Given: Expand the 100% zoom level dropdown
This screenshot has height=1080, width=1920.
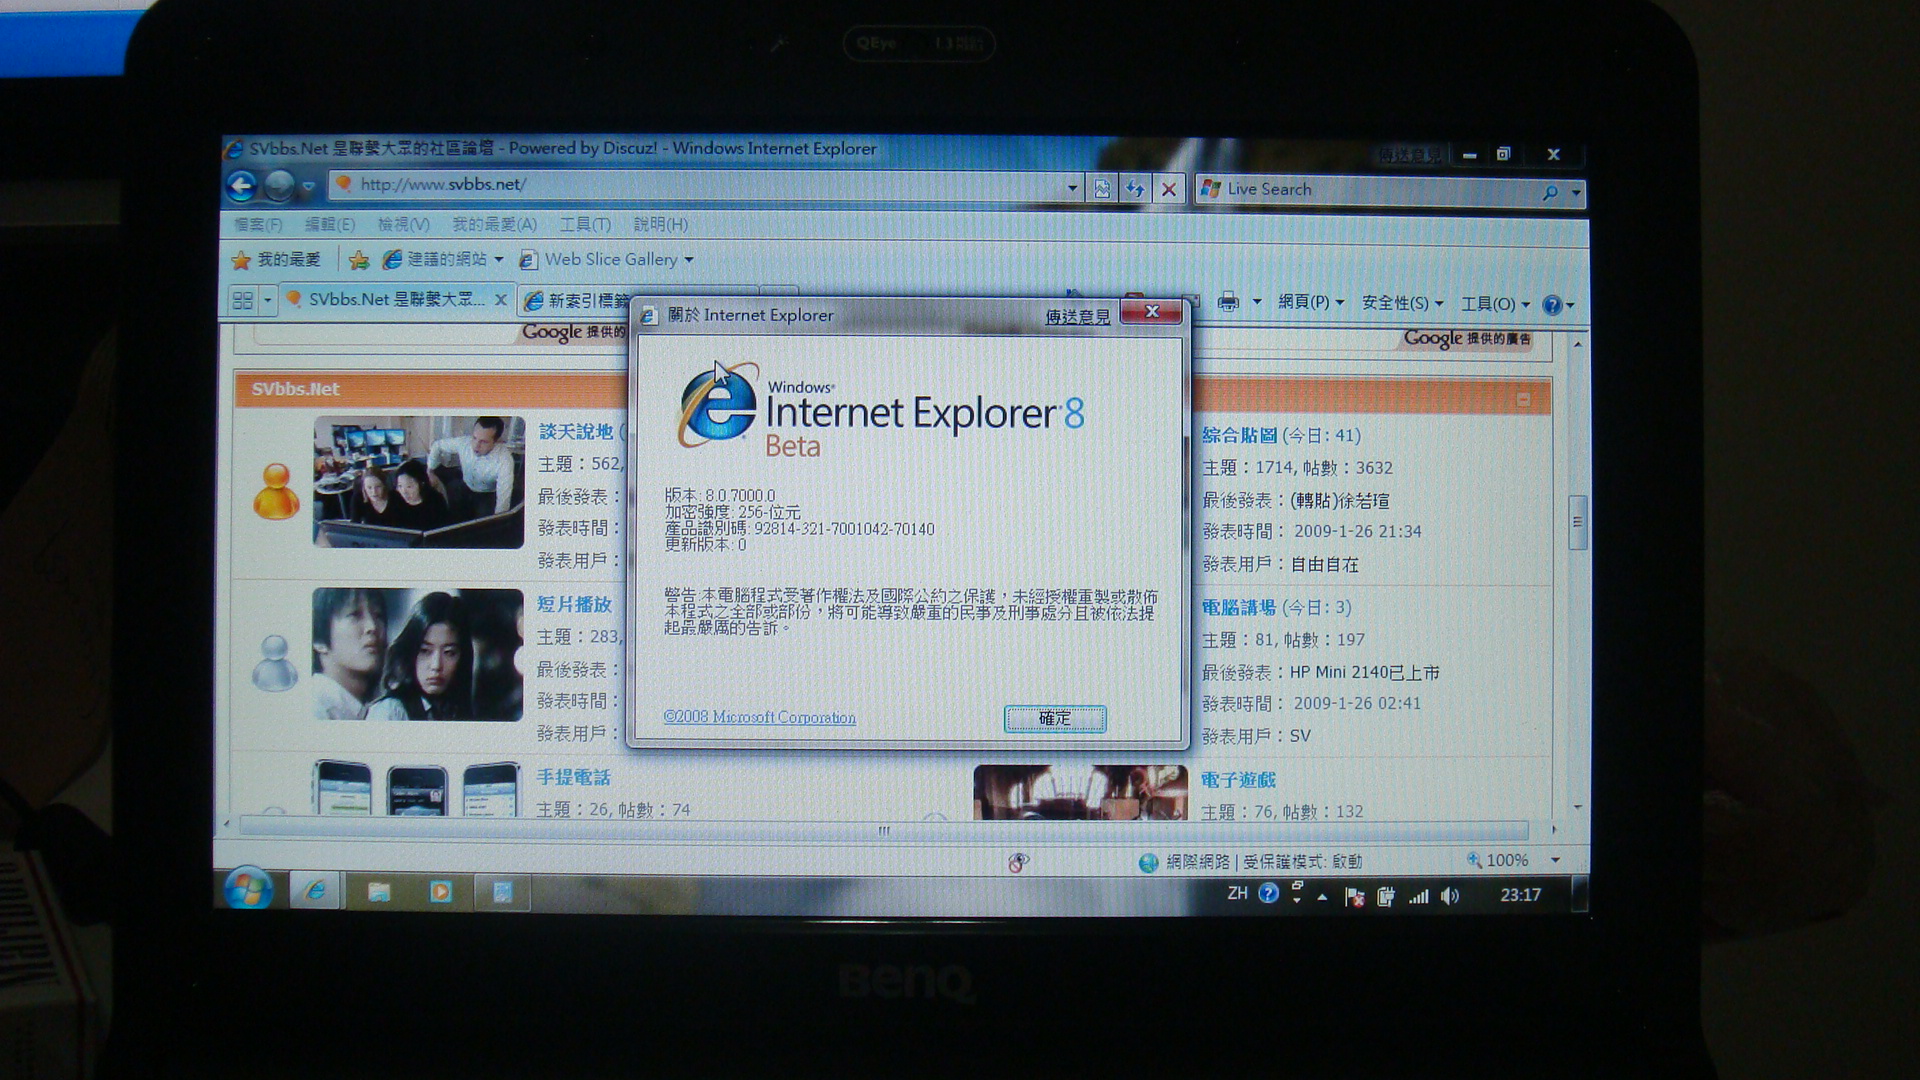Looking at the screenshot, I should tap(1555, 860).
